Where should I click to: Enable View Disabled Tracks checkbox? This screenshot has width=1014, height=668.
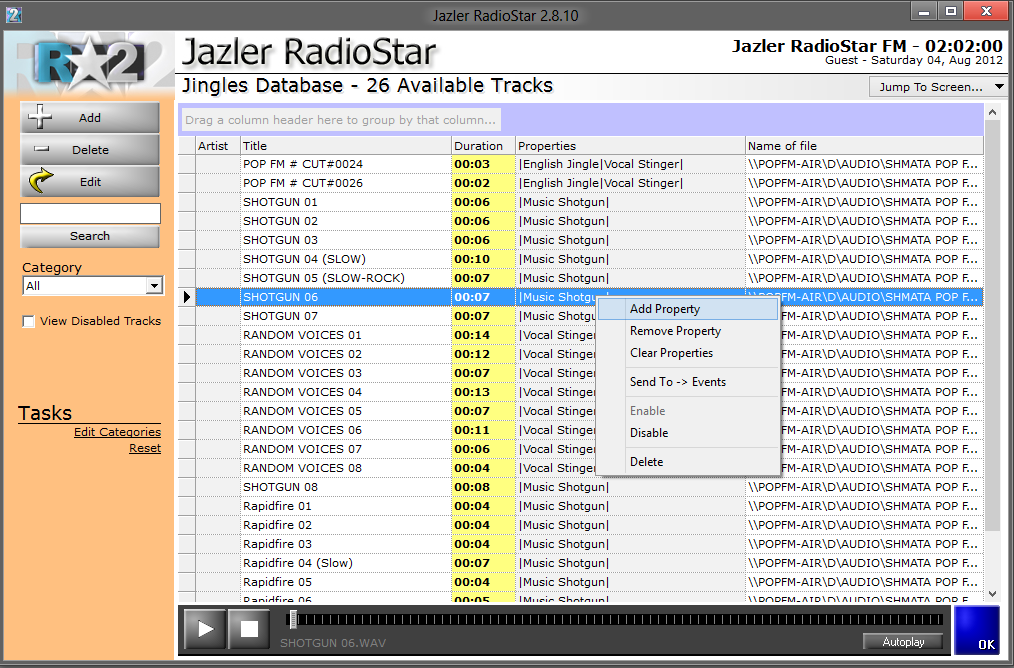tap(28, 321)
